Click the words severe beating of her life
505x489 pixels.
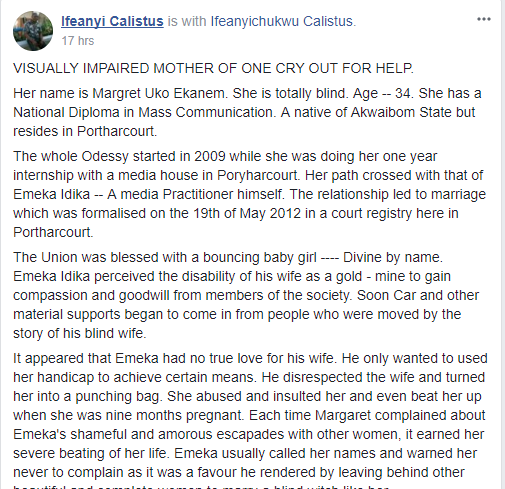click(x=89, y=454)
